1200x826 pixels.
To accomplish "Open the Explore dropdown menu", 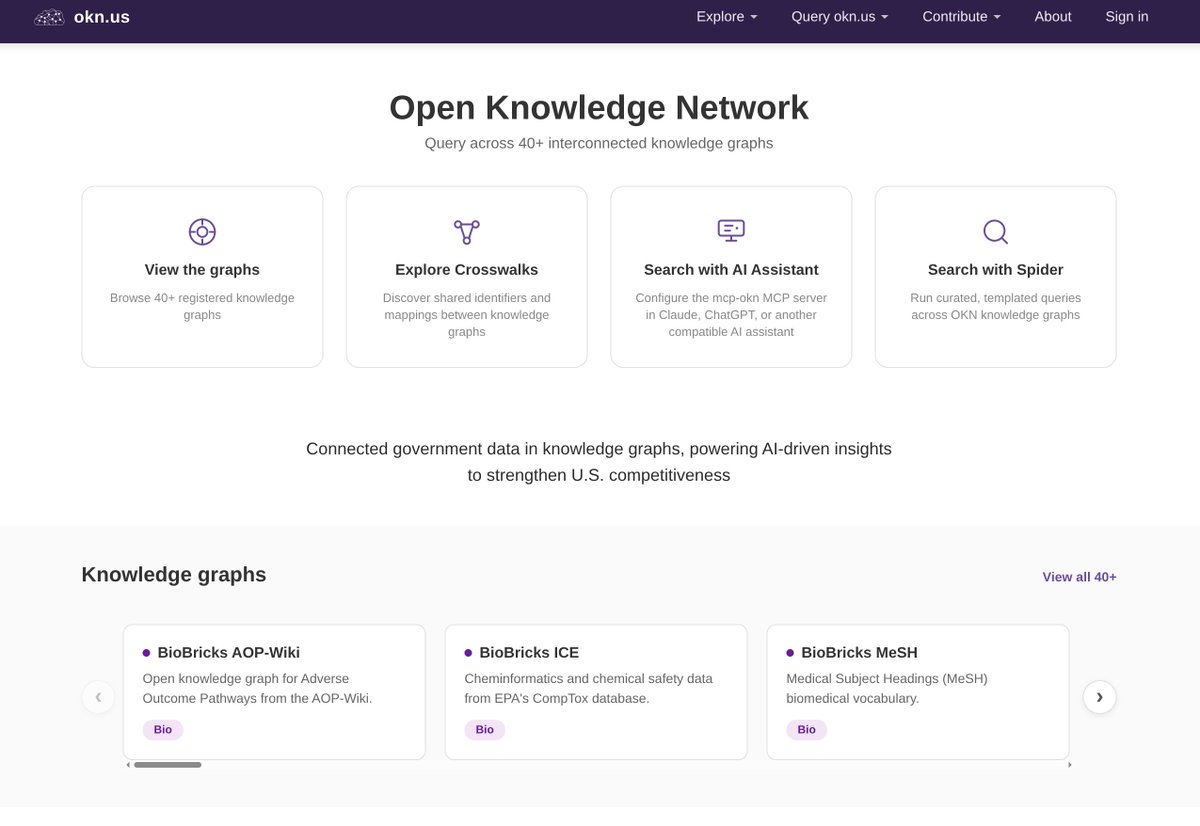I will click(727, 17).
